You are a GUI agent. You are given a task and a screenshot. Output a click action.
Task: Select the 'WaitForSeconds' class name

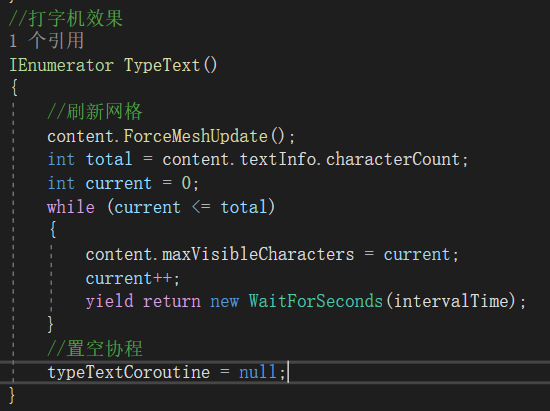316,302
